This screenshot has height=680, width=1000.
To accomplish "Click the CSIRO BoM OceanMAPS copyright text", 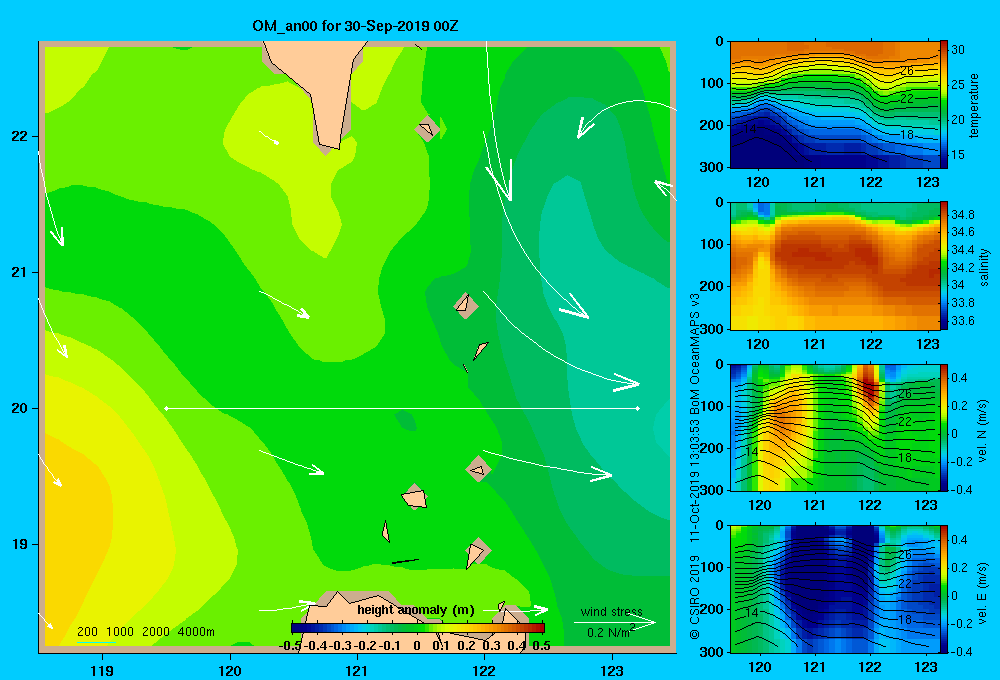I will [695, 466].
